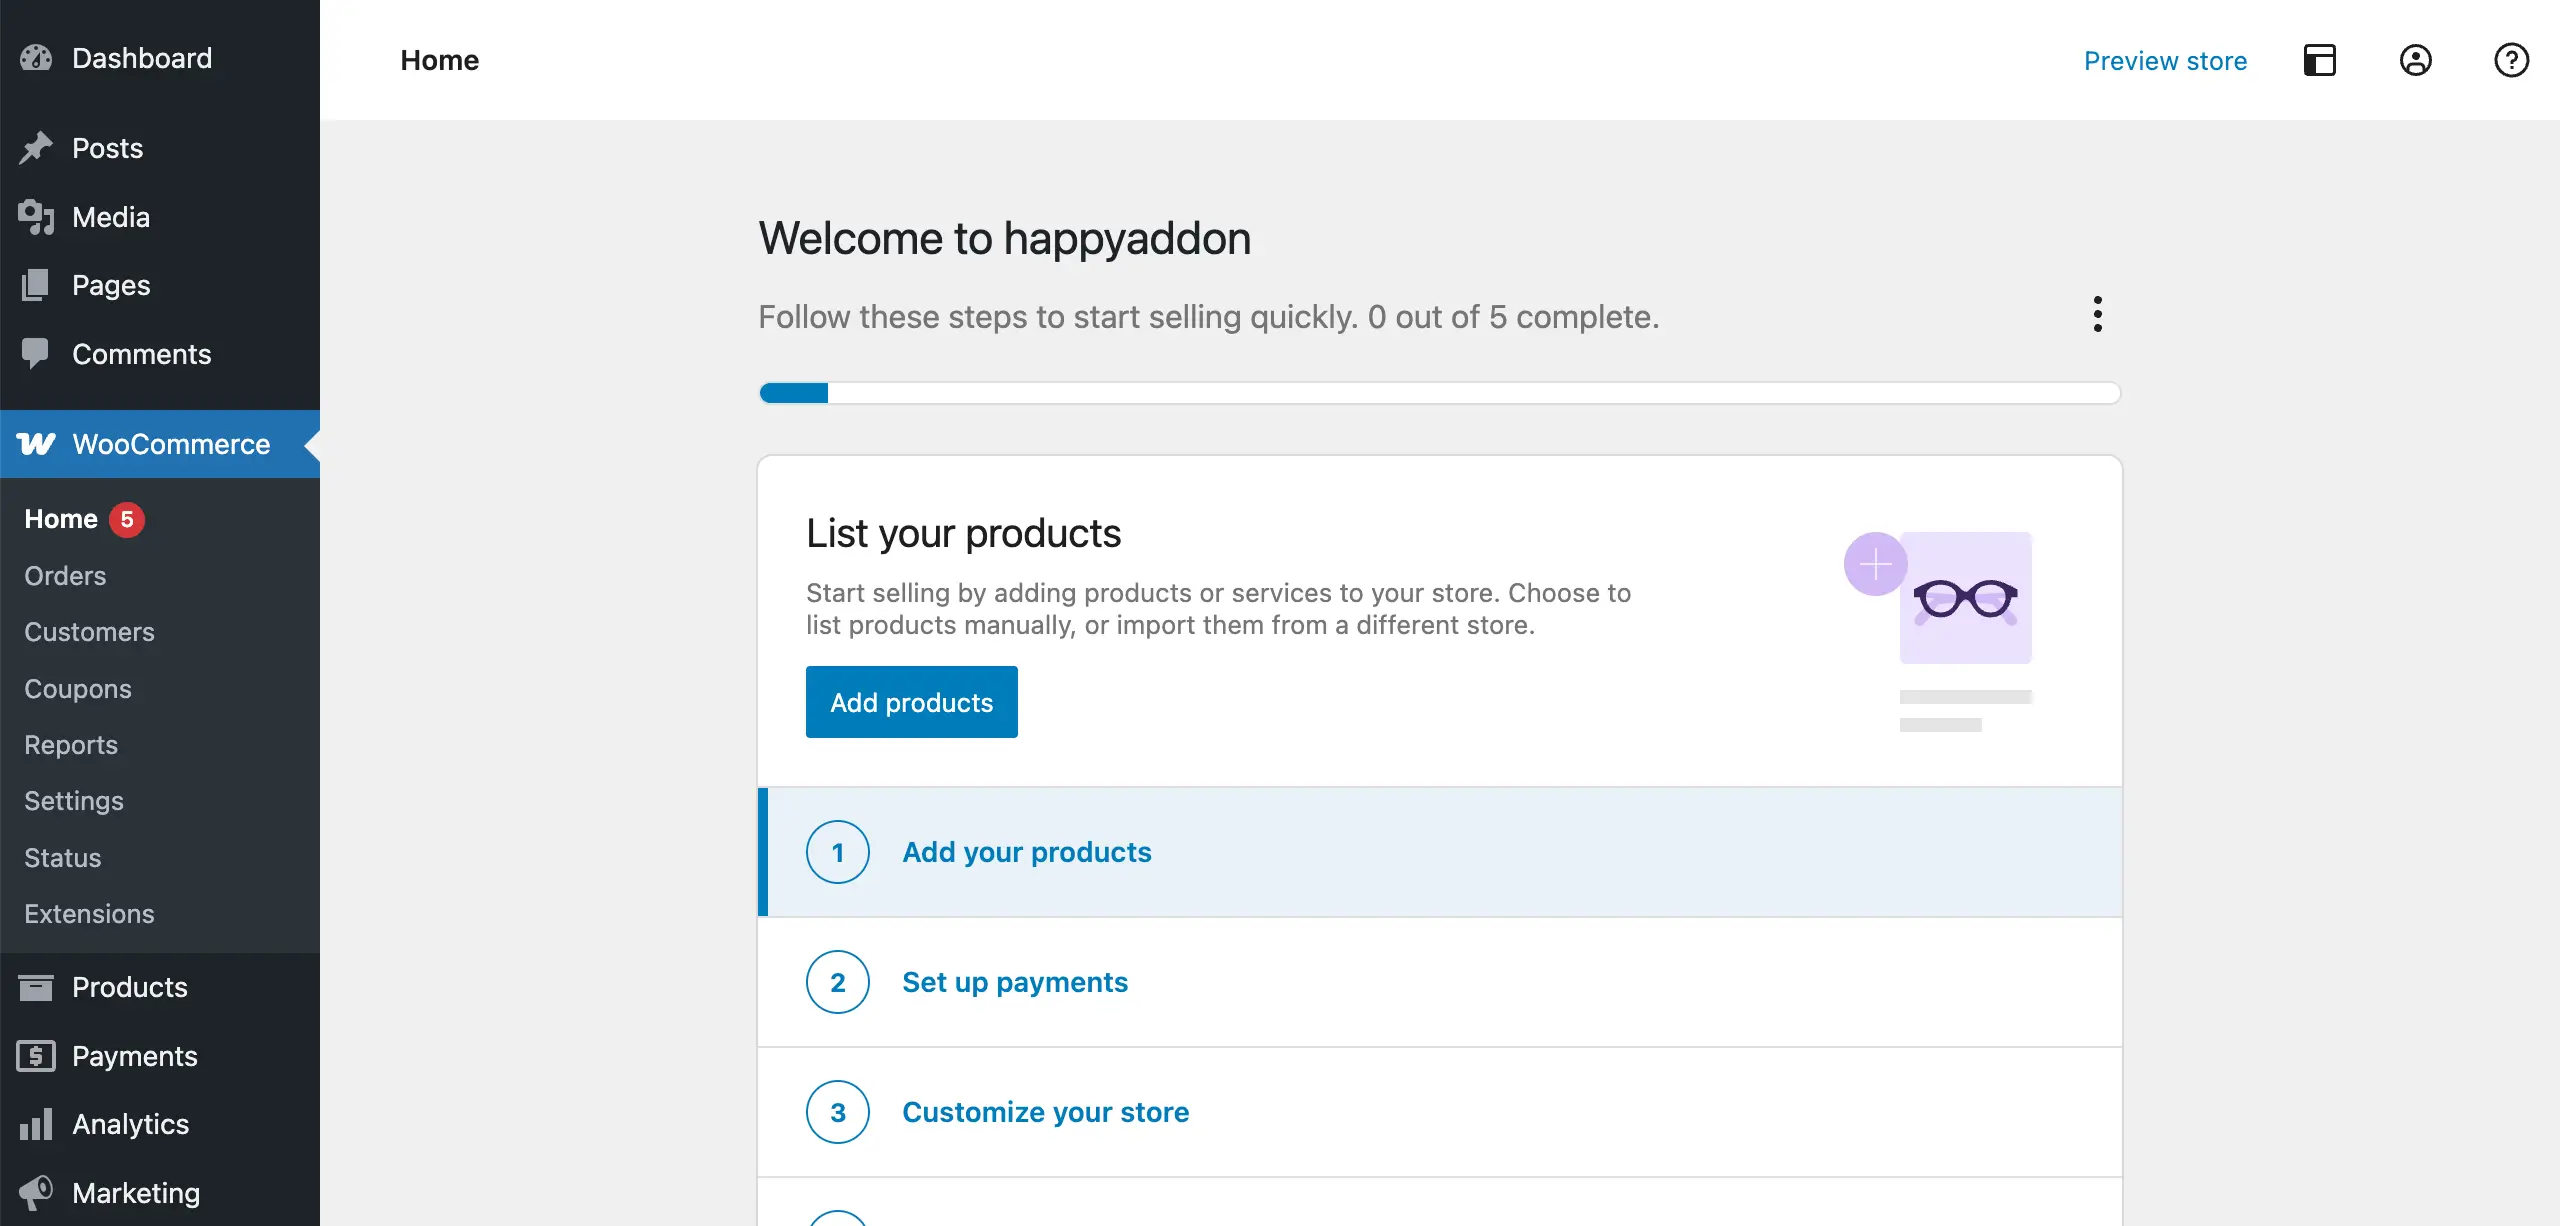Click the Add products button

[x=912, y=702]
